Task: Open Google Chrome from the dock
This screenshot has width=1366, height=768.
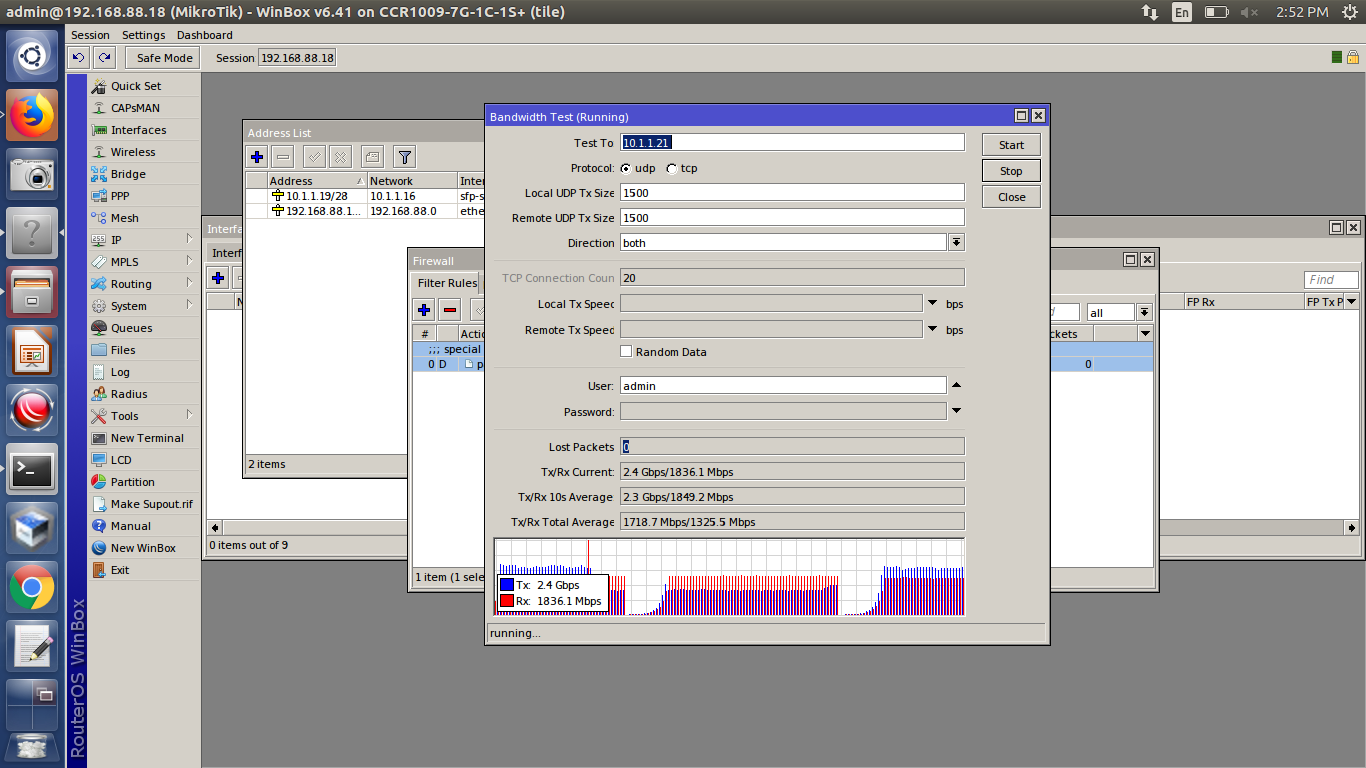Action: click(32, 588)
